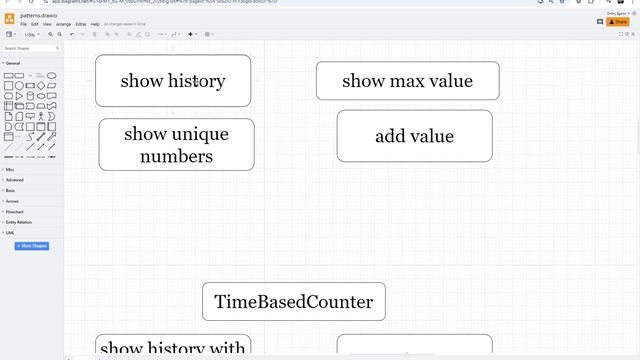This screenshot has height=360, width=640.
Task: Open the File menu
Action: (x=23, y=24)
